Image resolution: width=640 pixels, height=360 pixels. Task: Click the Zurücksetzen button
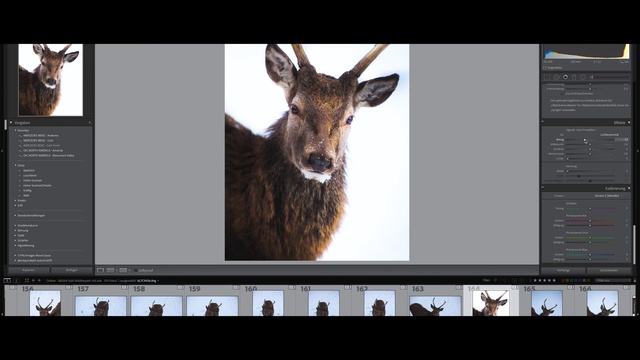pos(609,270)
